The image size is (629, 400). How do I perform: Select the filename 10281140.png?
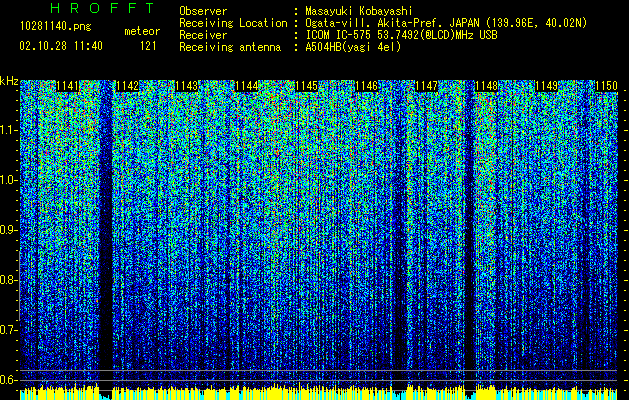[x=55, y=26]
